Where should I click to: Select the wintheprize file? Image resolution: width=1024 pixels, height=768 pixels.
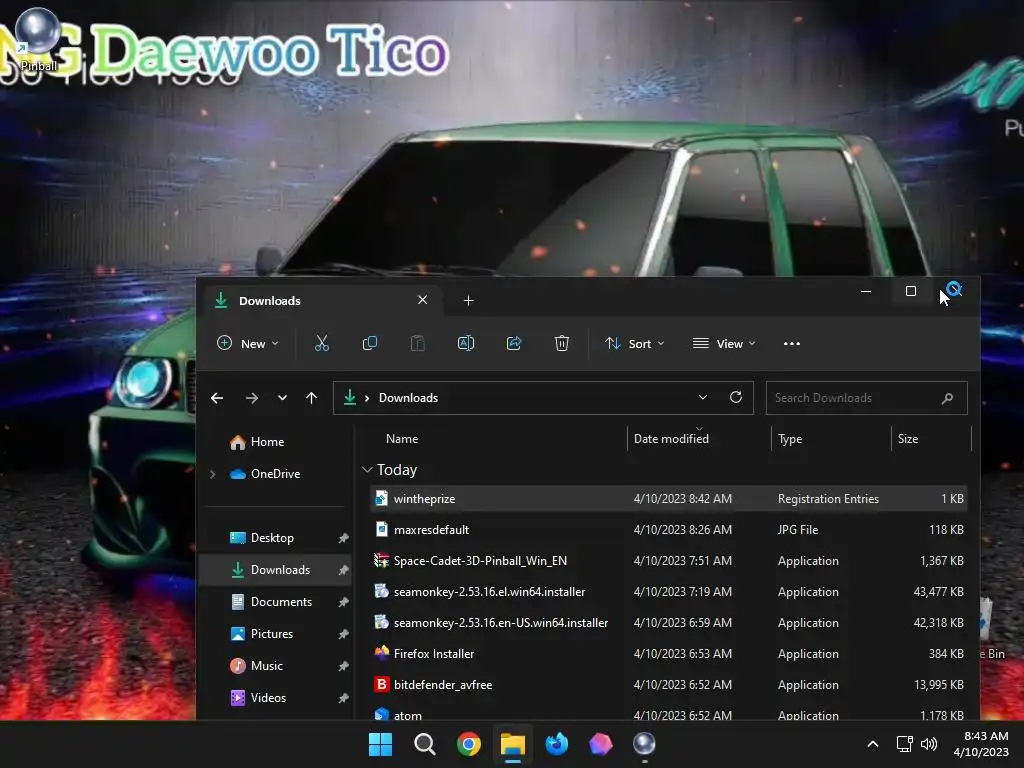(669, 499)
